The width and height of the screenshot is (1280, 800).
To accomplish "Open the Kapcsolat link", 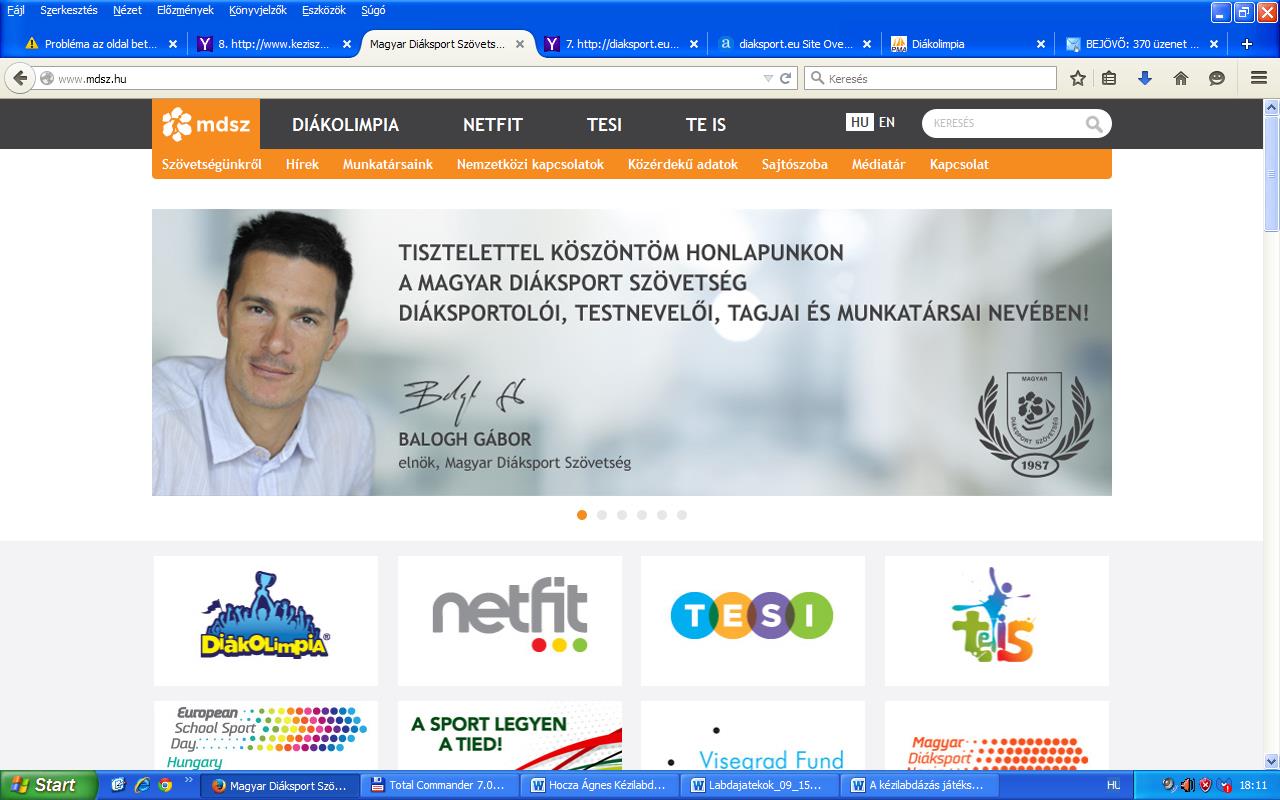I will click(959, 164).
